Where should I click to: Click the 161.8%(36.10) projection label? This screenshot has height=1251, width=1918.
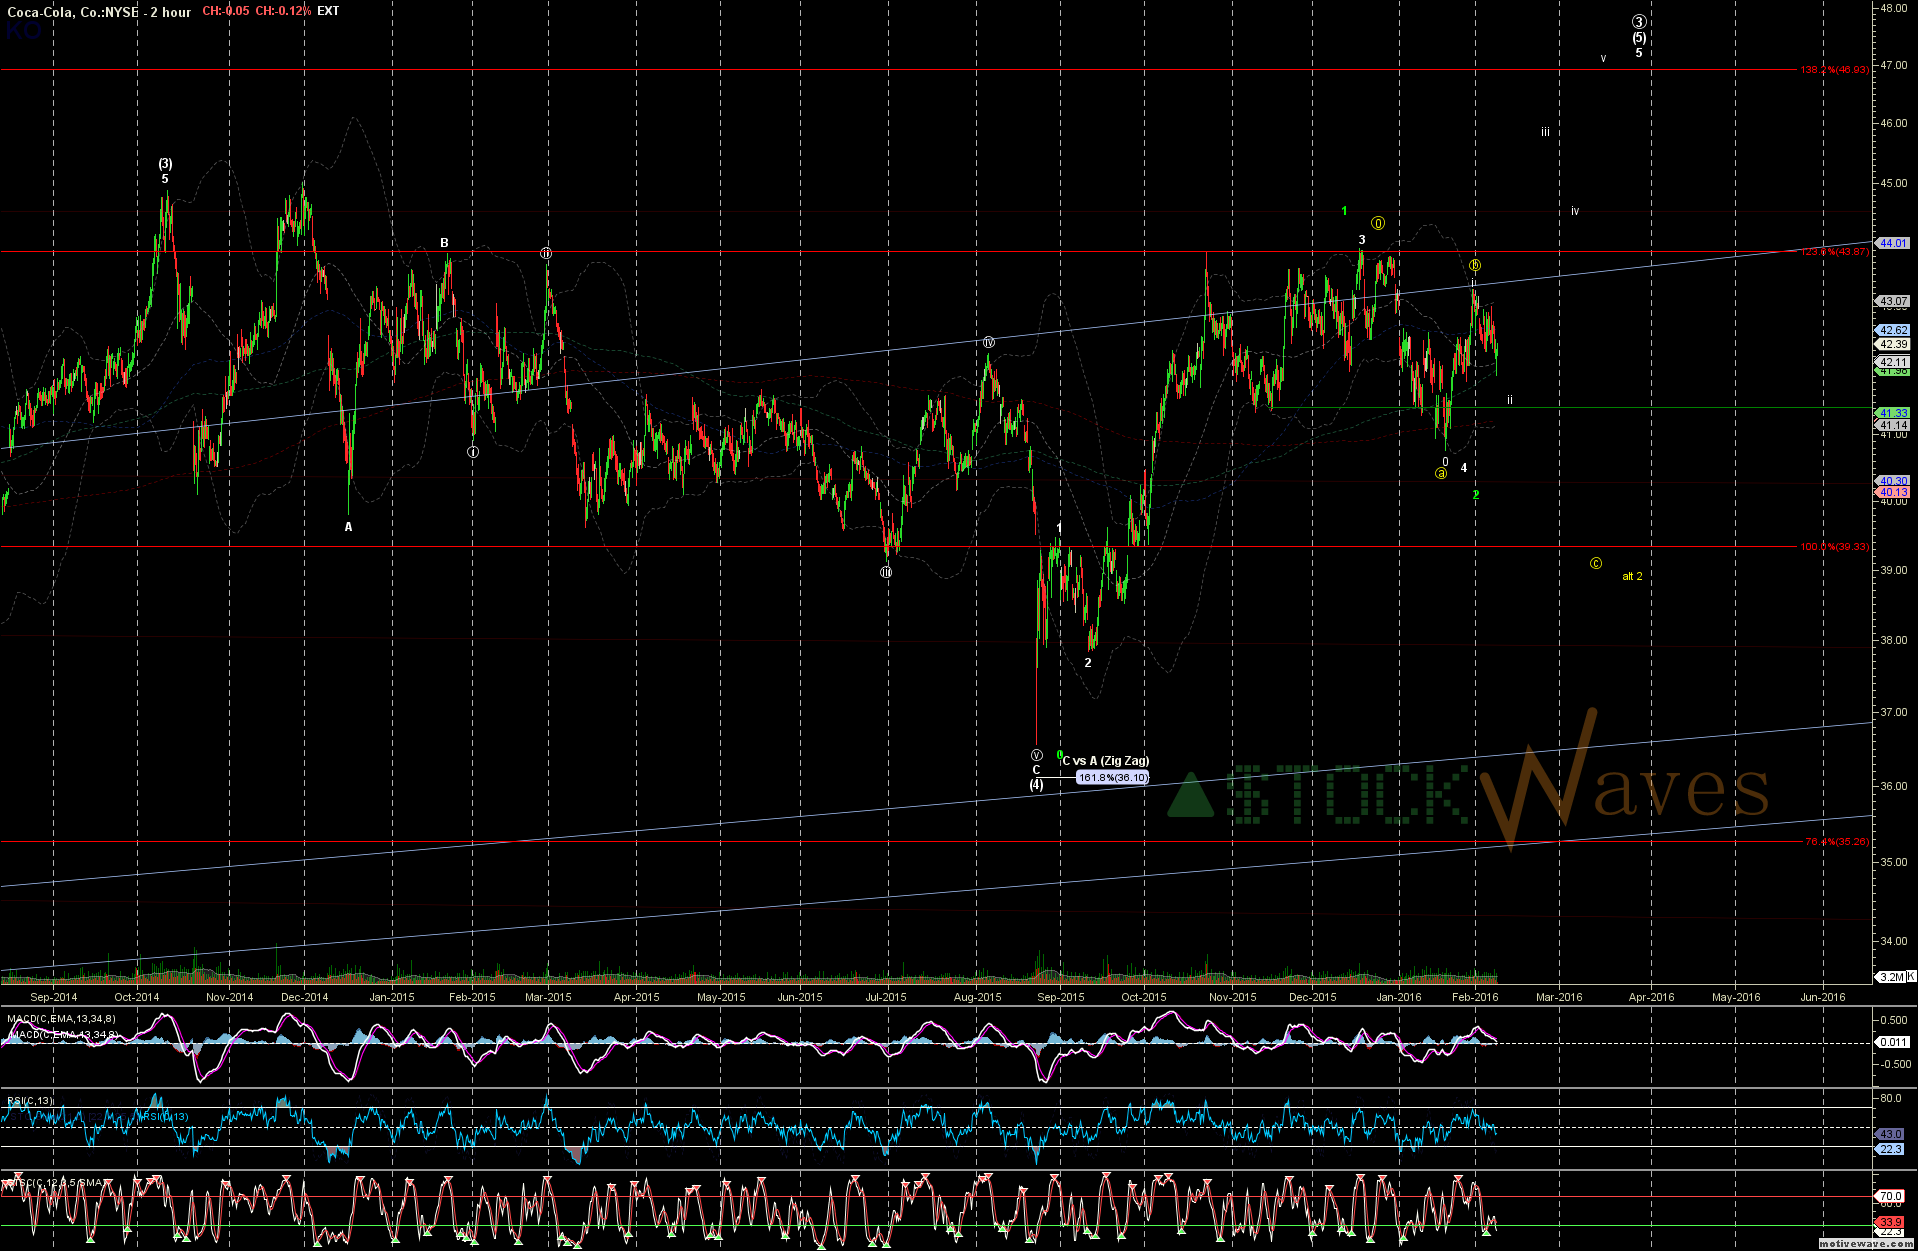[x=1112, y=778]
